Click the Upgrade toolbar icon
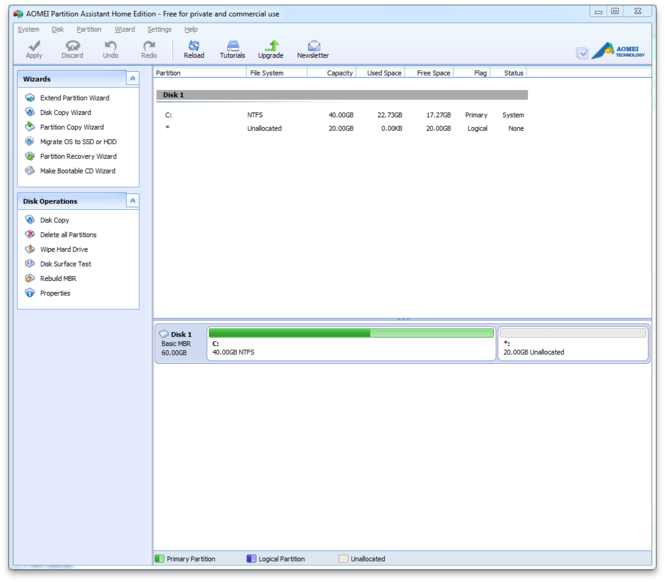665x582 pixels. tap(271, 45)
